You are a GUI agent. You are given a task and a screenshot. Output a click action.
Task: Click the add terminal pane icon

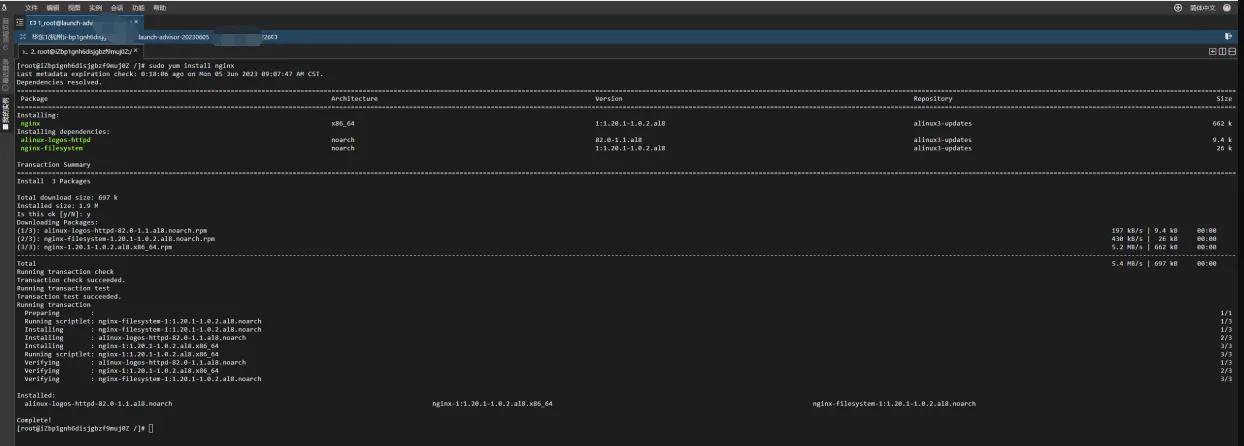[1213, 51]
